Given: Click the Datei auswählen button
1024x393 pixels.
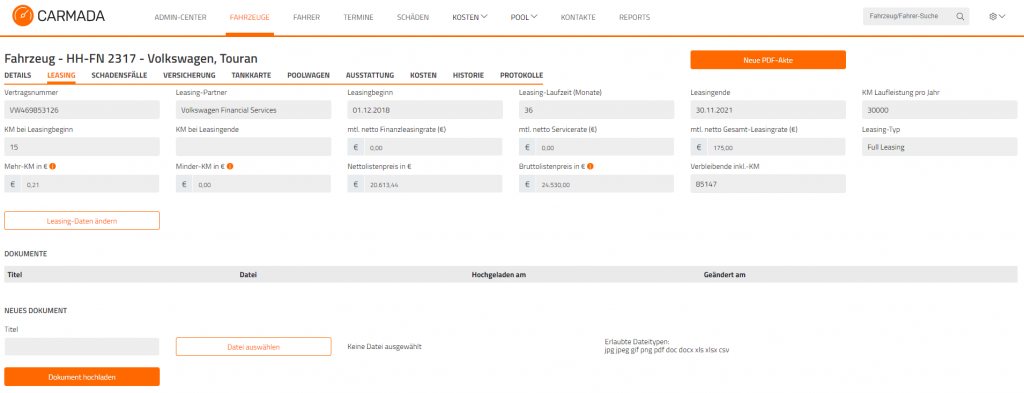Looking at the screenshot, I should [253, 347].
